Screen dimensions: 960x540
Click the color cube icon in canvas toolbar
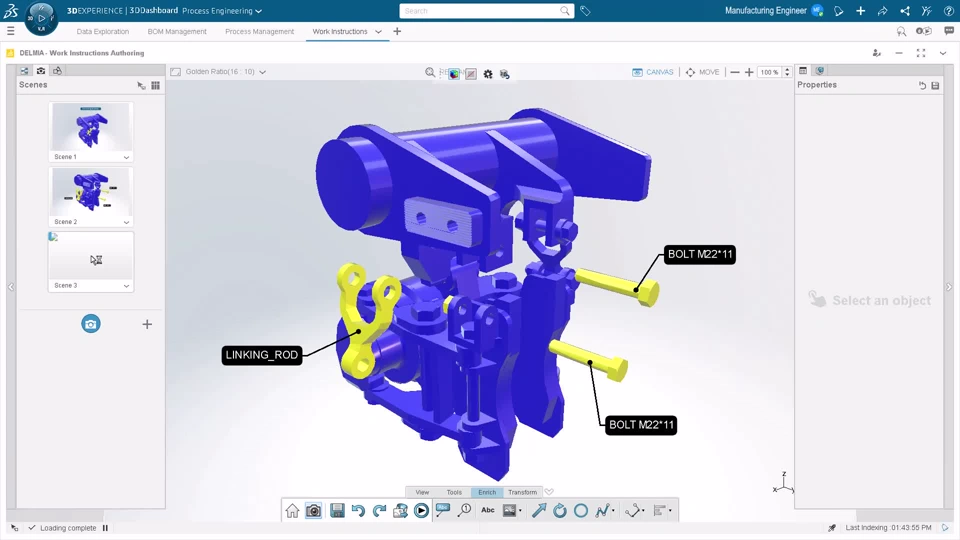pyautogui.click(x=454, y=73)
